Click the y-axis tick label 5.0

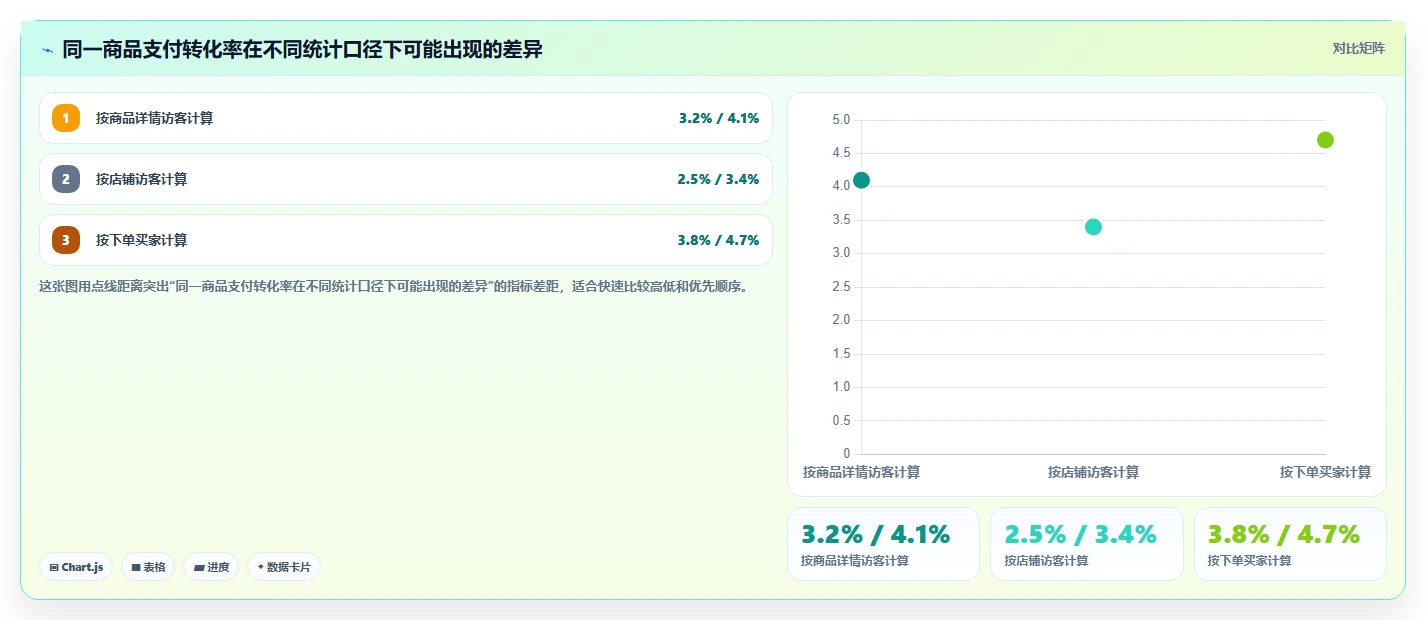pyautogui.click(x=841, y=120)
